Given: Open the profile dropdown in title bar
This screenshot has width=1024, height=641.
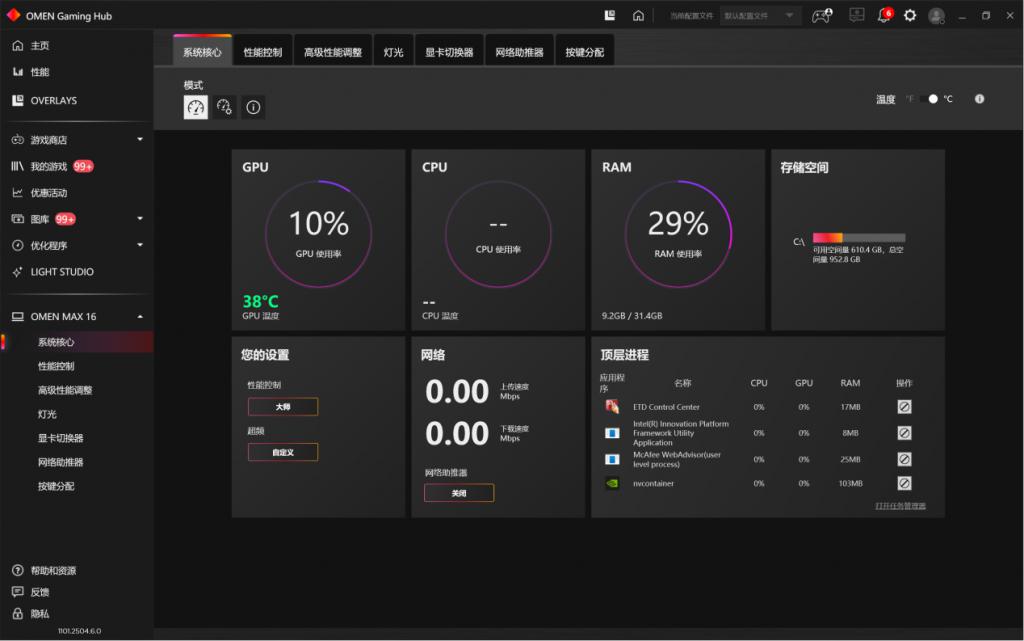Looking at the screenshot, I should 759,16.
